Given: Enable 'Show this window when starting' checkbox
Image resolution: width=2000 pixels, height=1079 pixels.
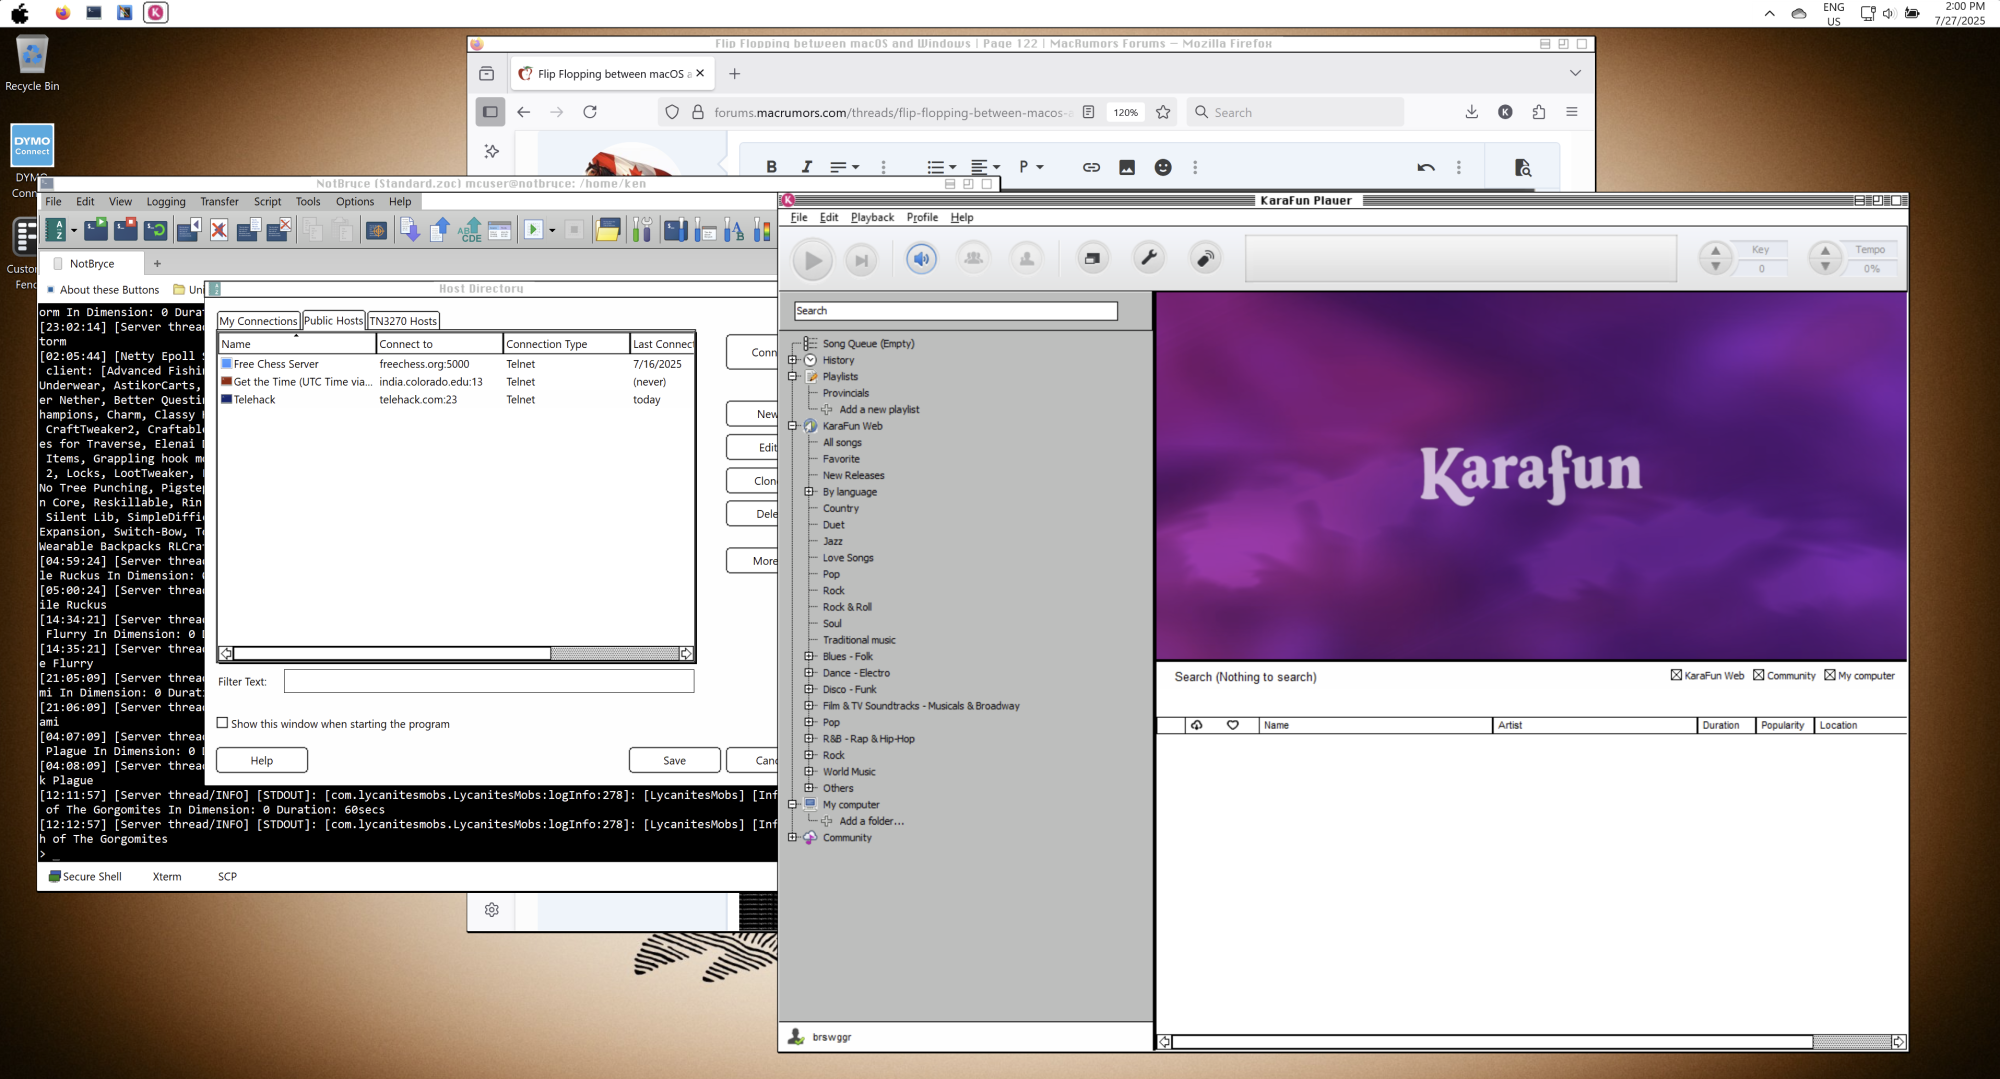Looking at the screenshot, I should 223,723.
